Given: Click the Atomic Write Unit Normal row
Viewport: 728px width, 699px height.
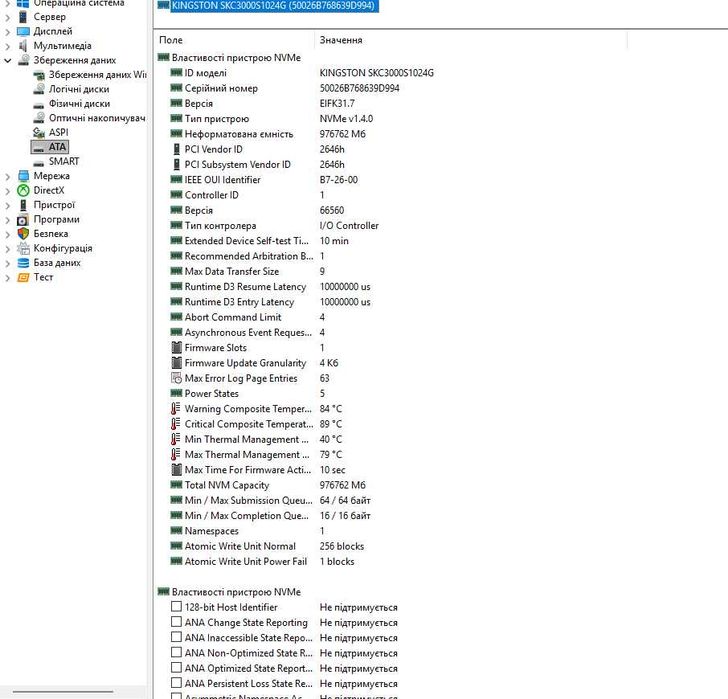Looking at the screenshot, I should point(267,546).
